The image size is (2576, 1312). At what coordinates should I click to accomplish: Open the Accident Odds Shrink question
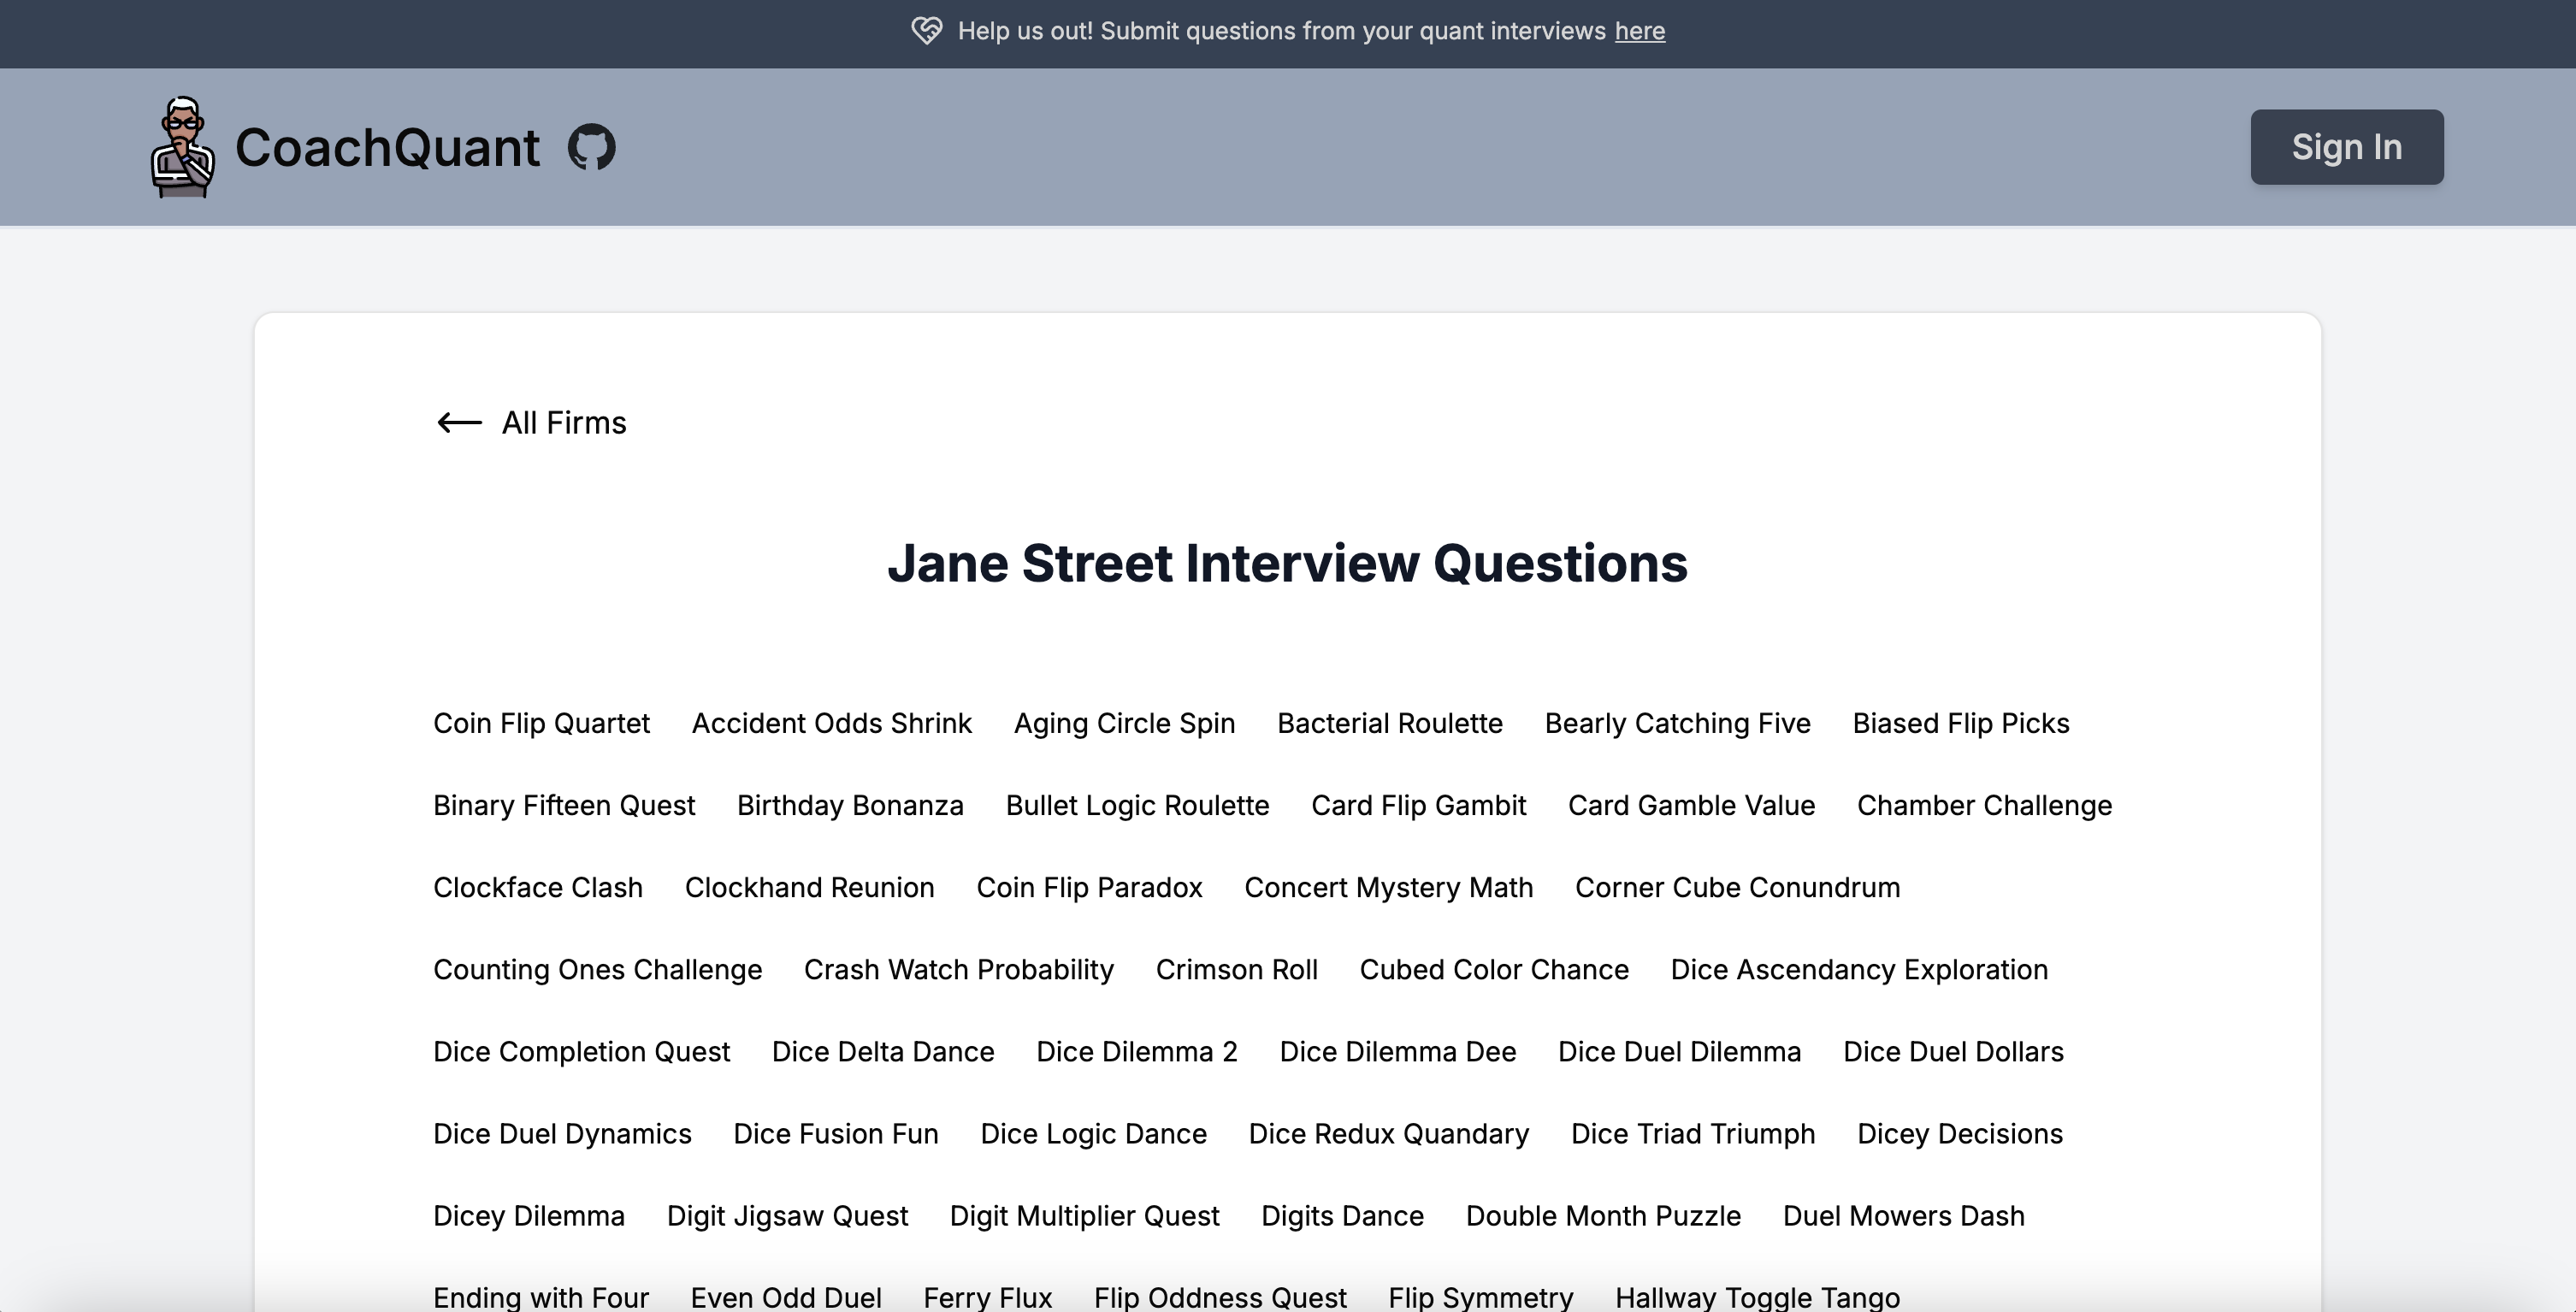tap(832, 723)
